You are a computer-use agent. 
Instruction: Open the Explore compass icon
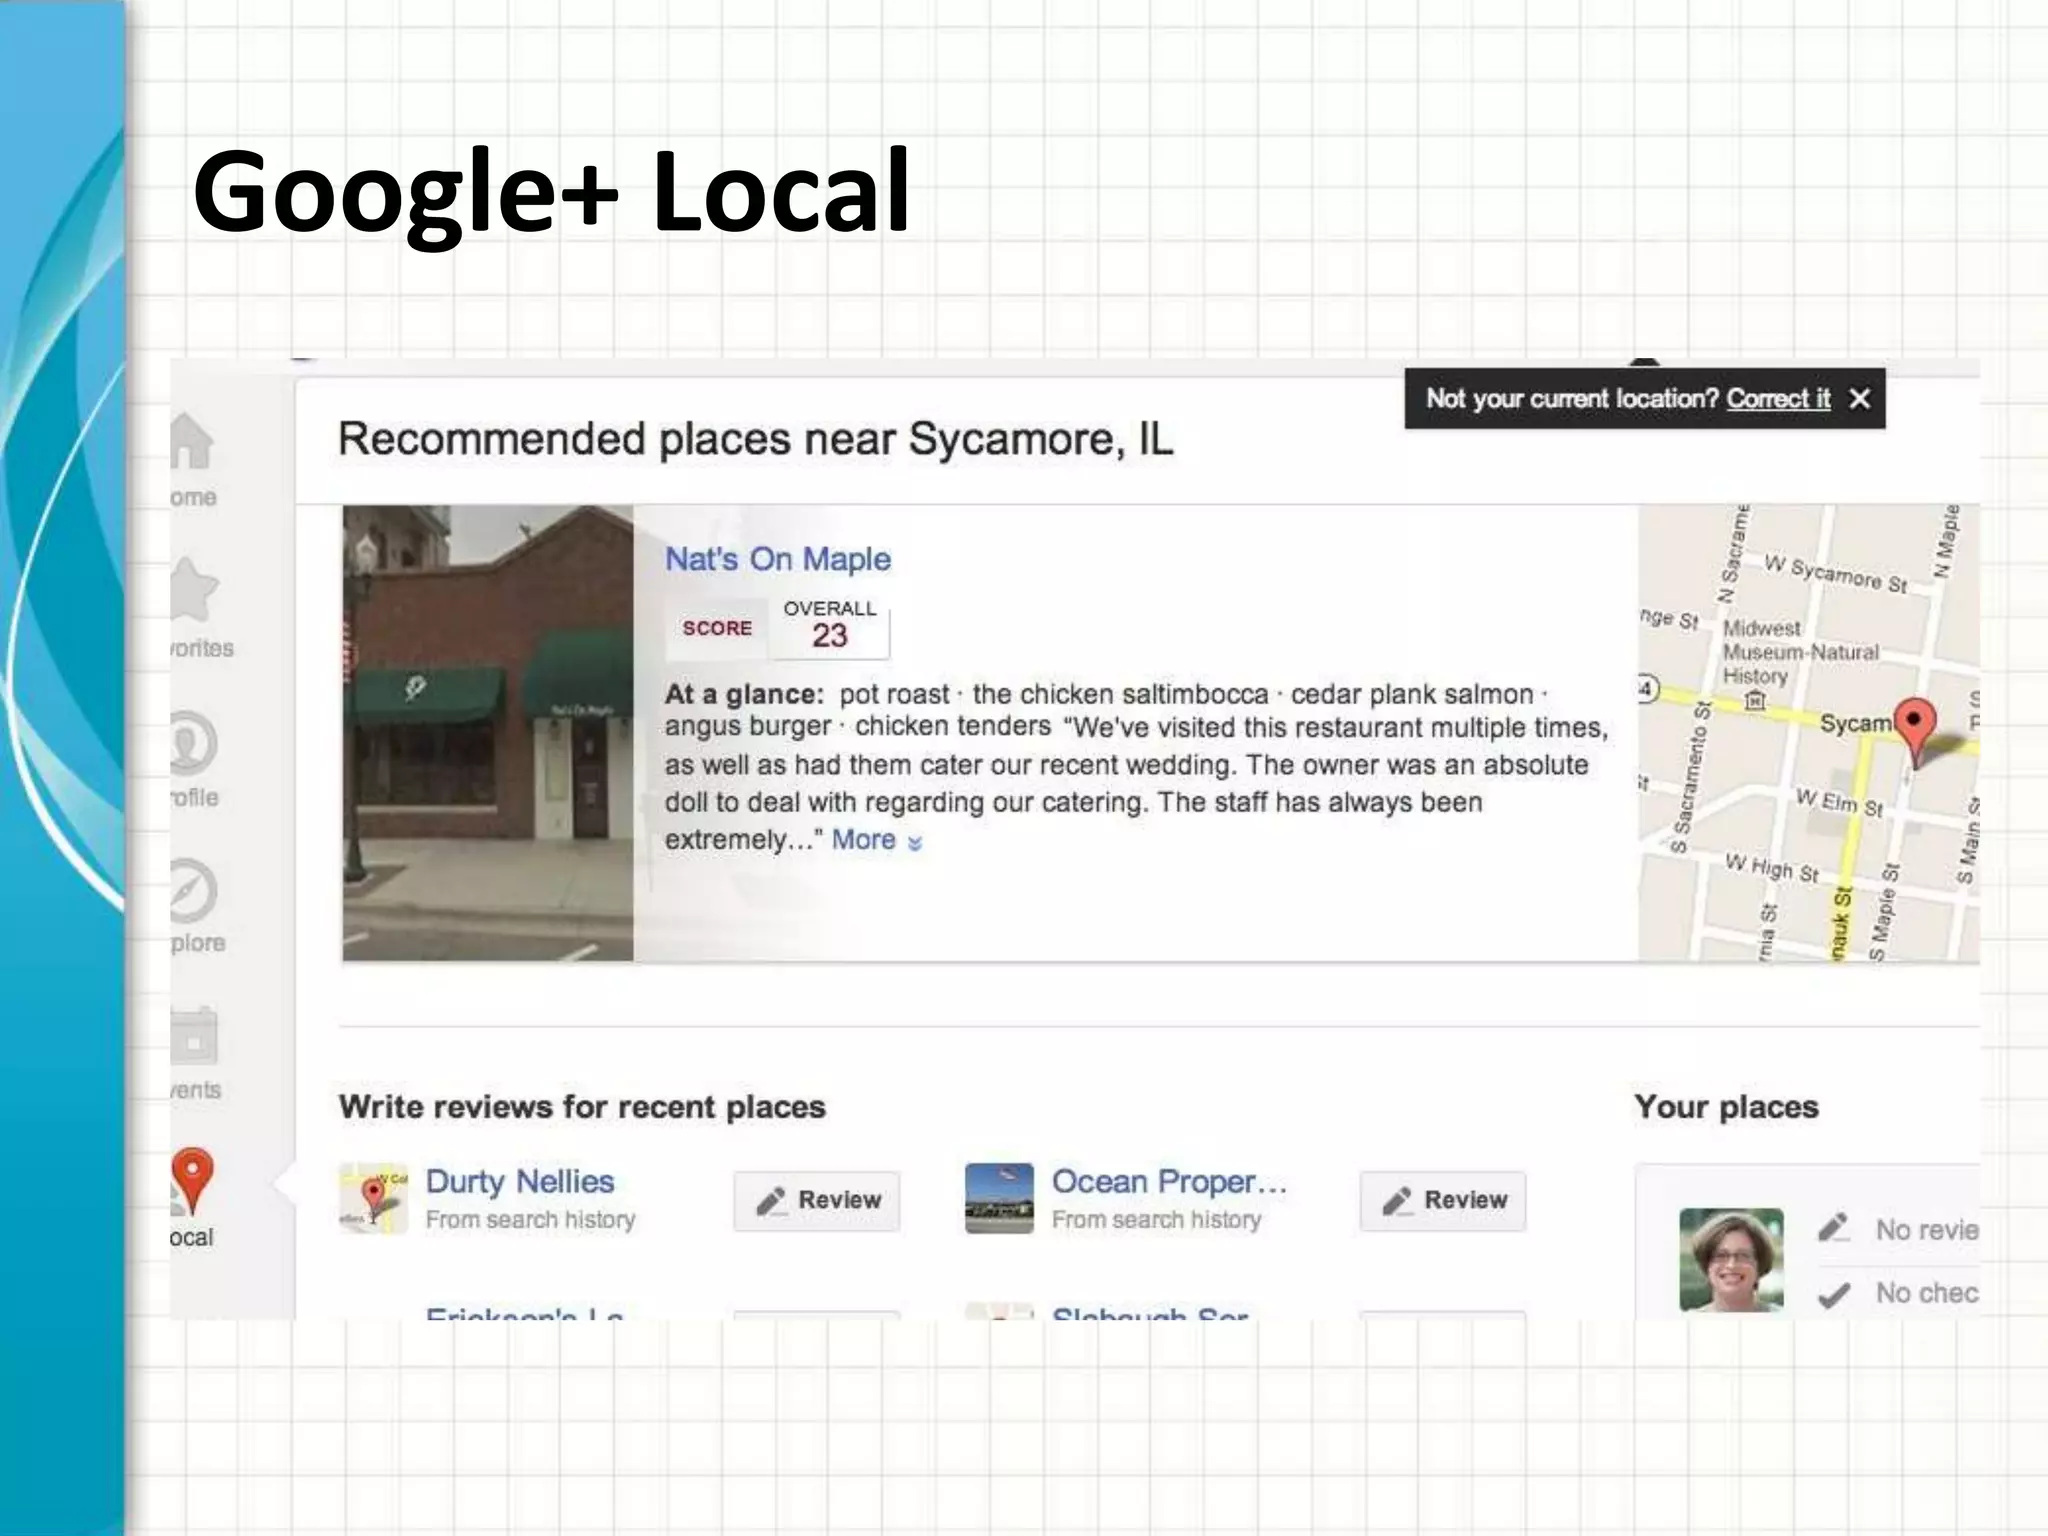tap(192, 891)
